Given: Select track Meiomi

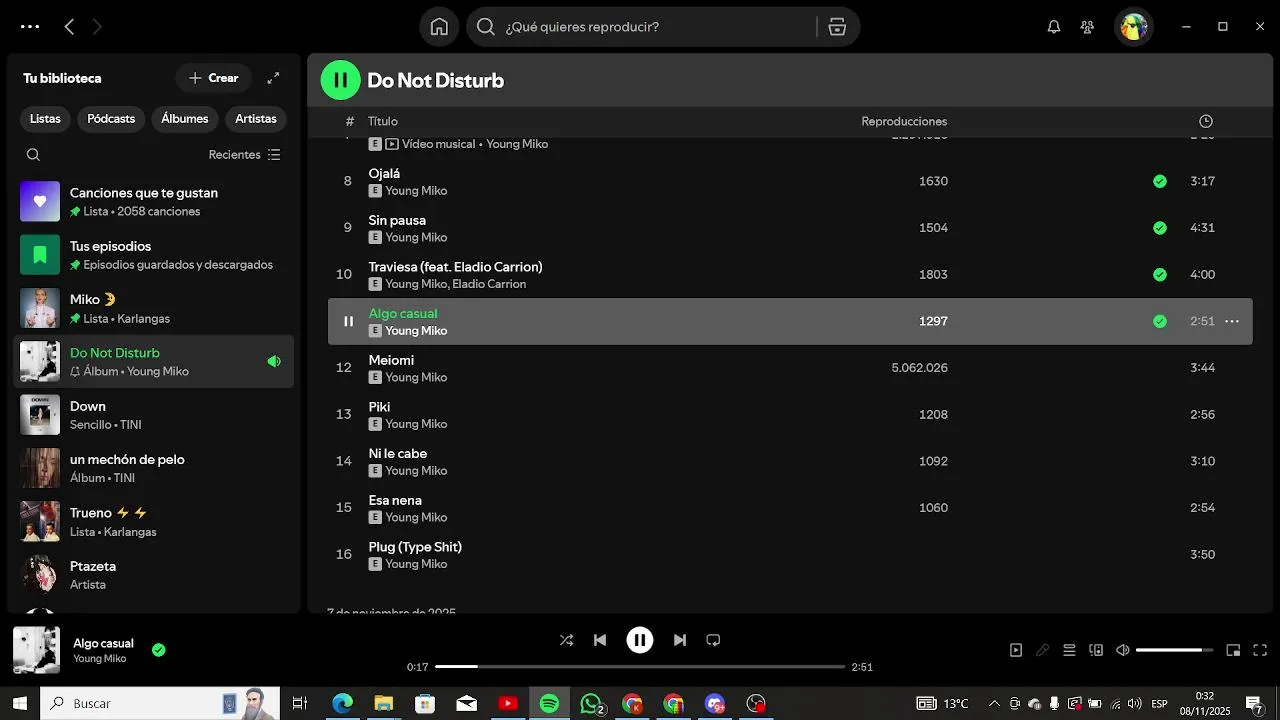Looking at the screenshot, I should (x=790, y=368).
